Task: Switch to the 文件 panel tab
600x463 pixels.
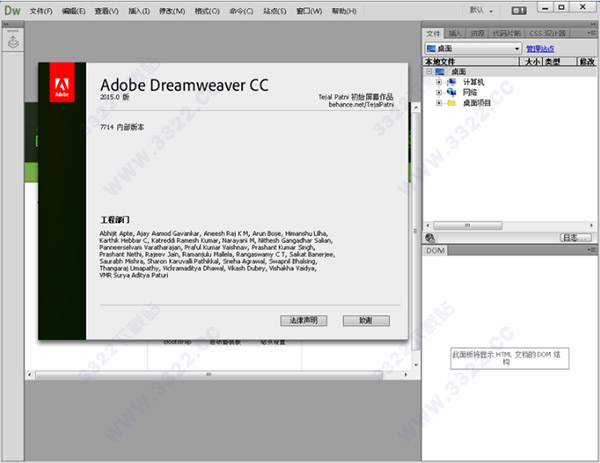Action: point(433,33)
